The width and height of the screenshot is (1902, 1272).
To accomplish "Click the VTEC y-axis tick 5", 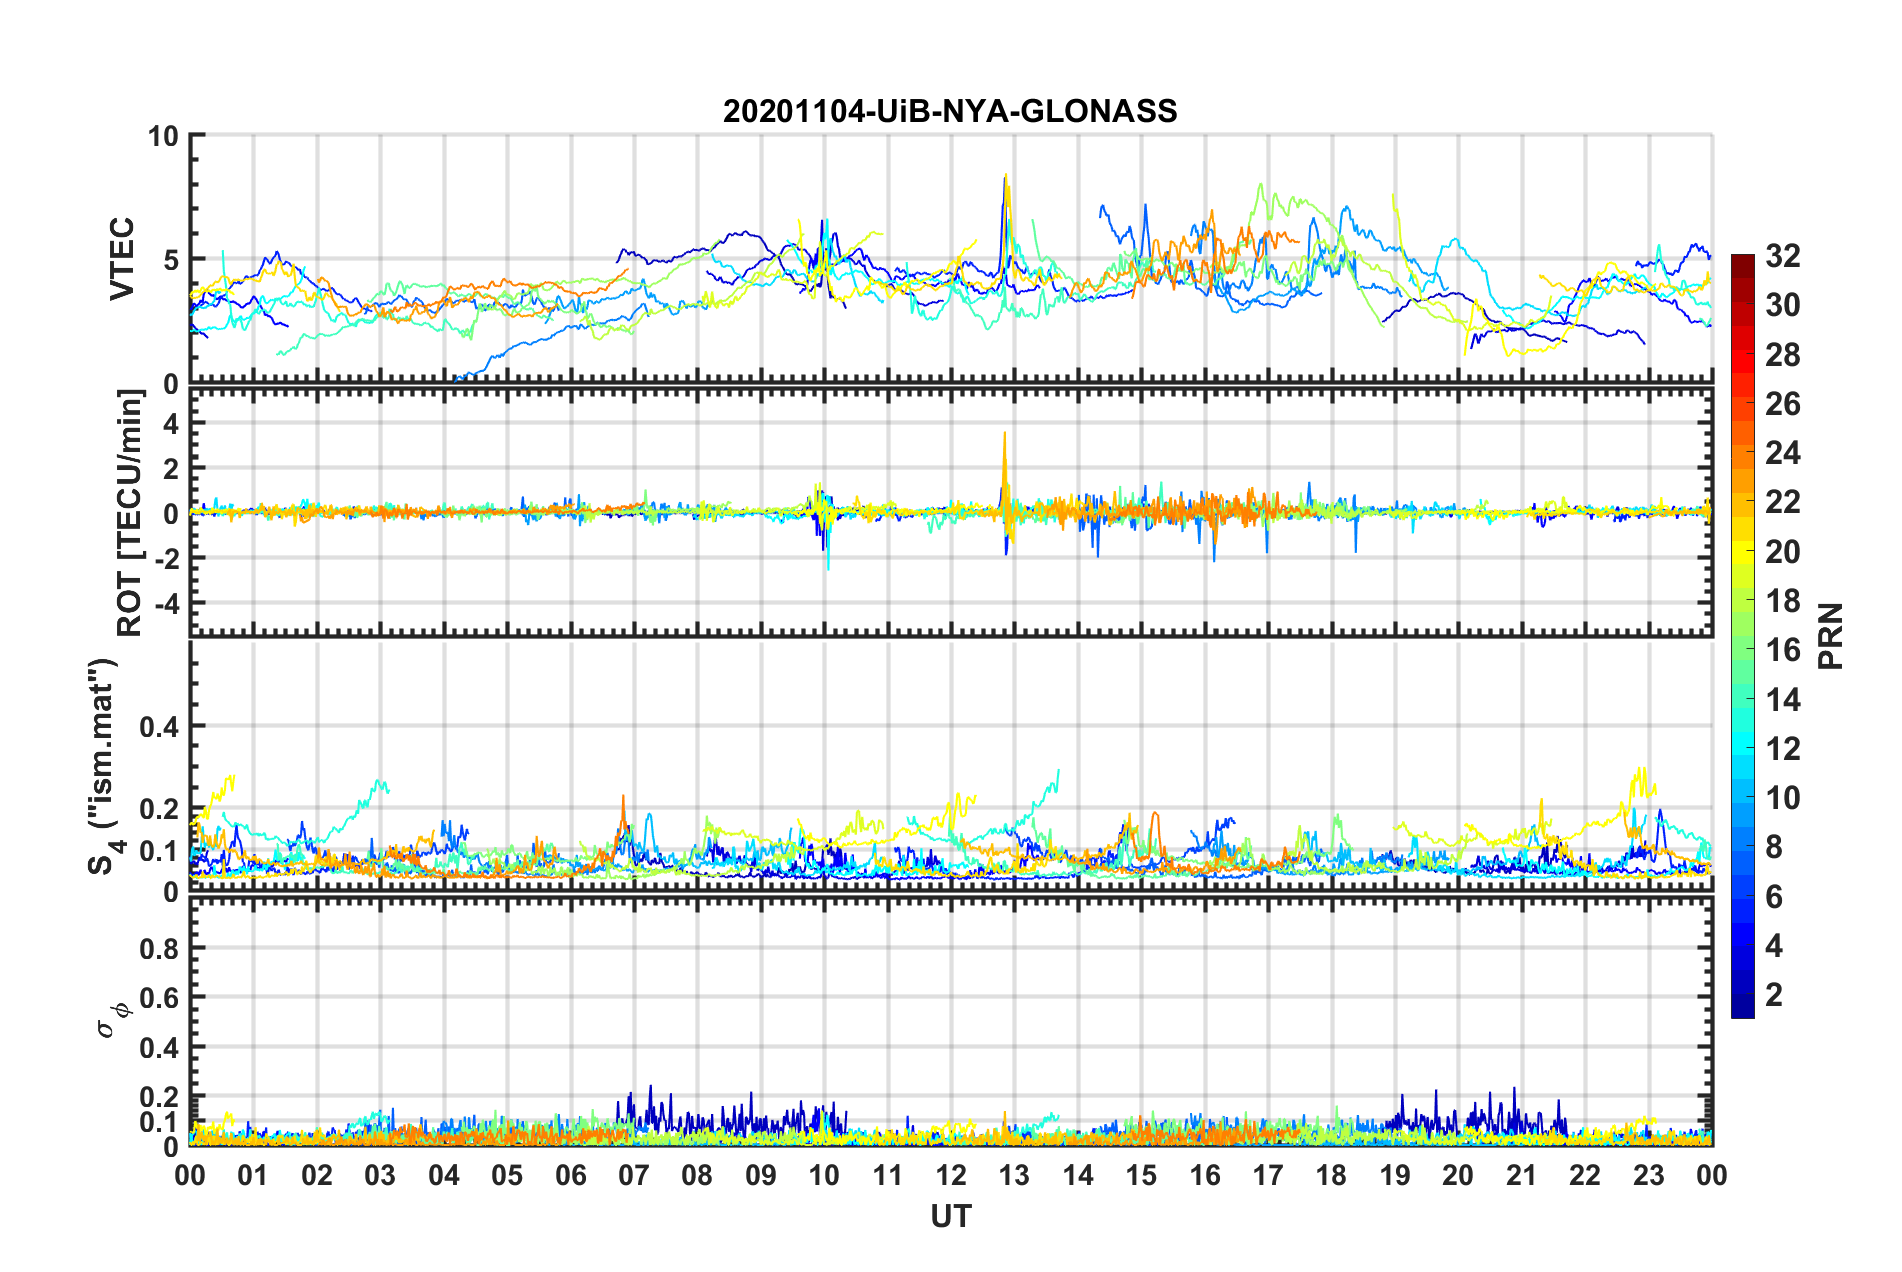I will (171, 260).
